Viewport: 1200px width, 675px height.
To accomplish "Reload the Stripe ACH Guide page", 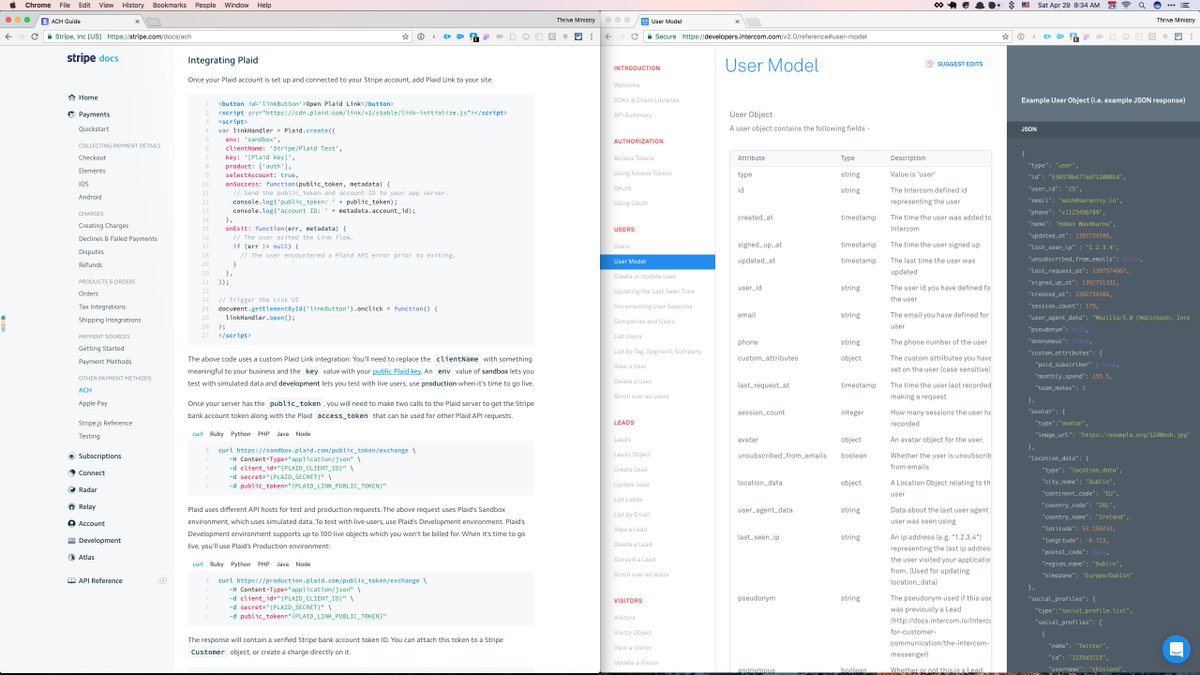I will pos(35,36).
